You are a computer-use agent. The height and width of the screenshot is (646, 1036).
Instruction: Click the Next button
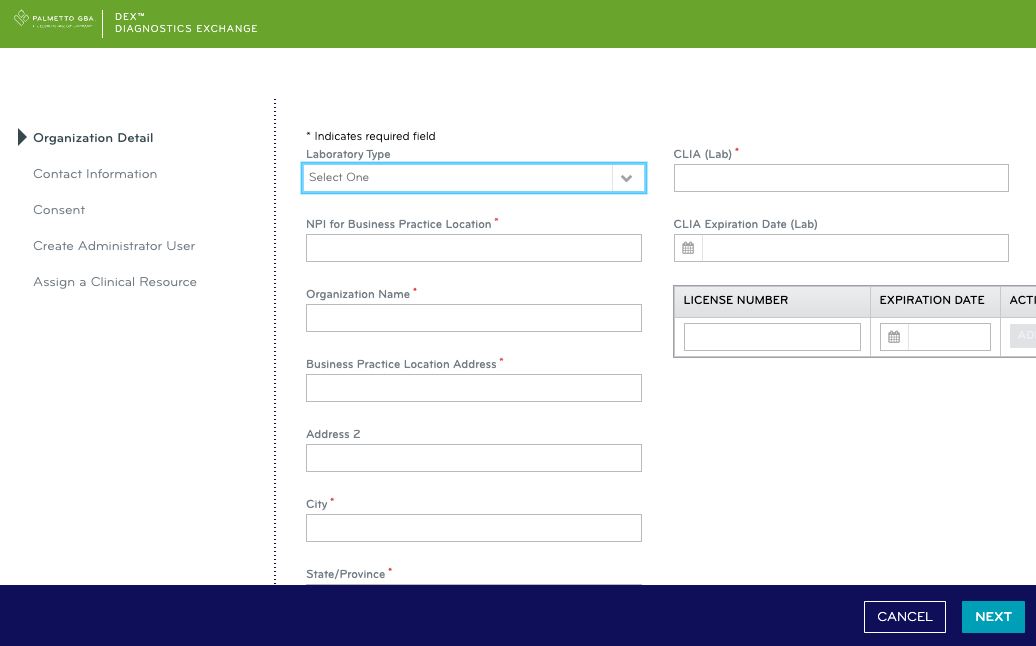[993, 617]
